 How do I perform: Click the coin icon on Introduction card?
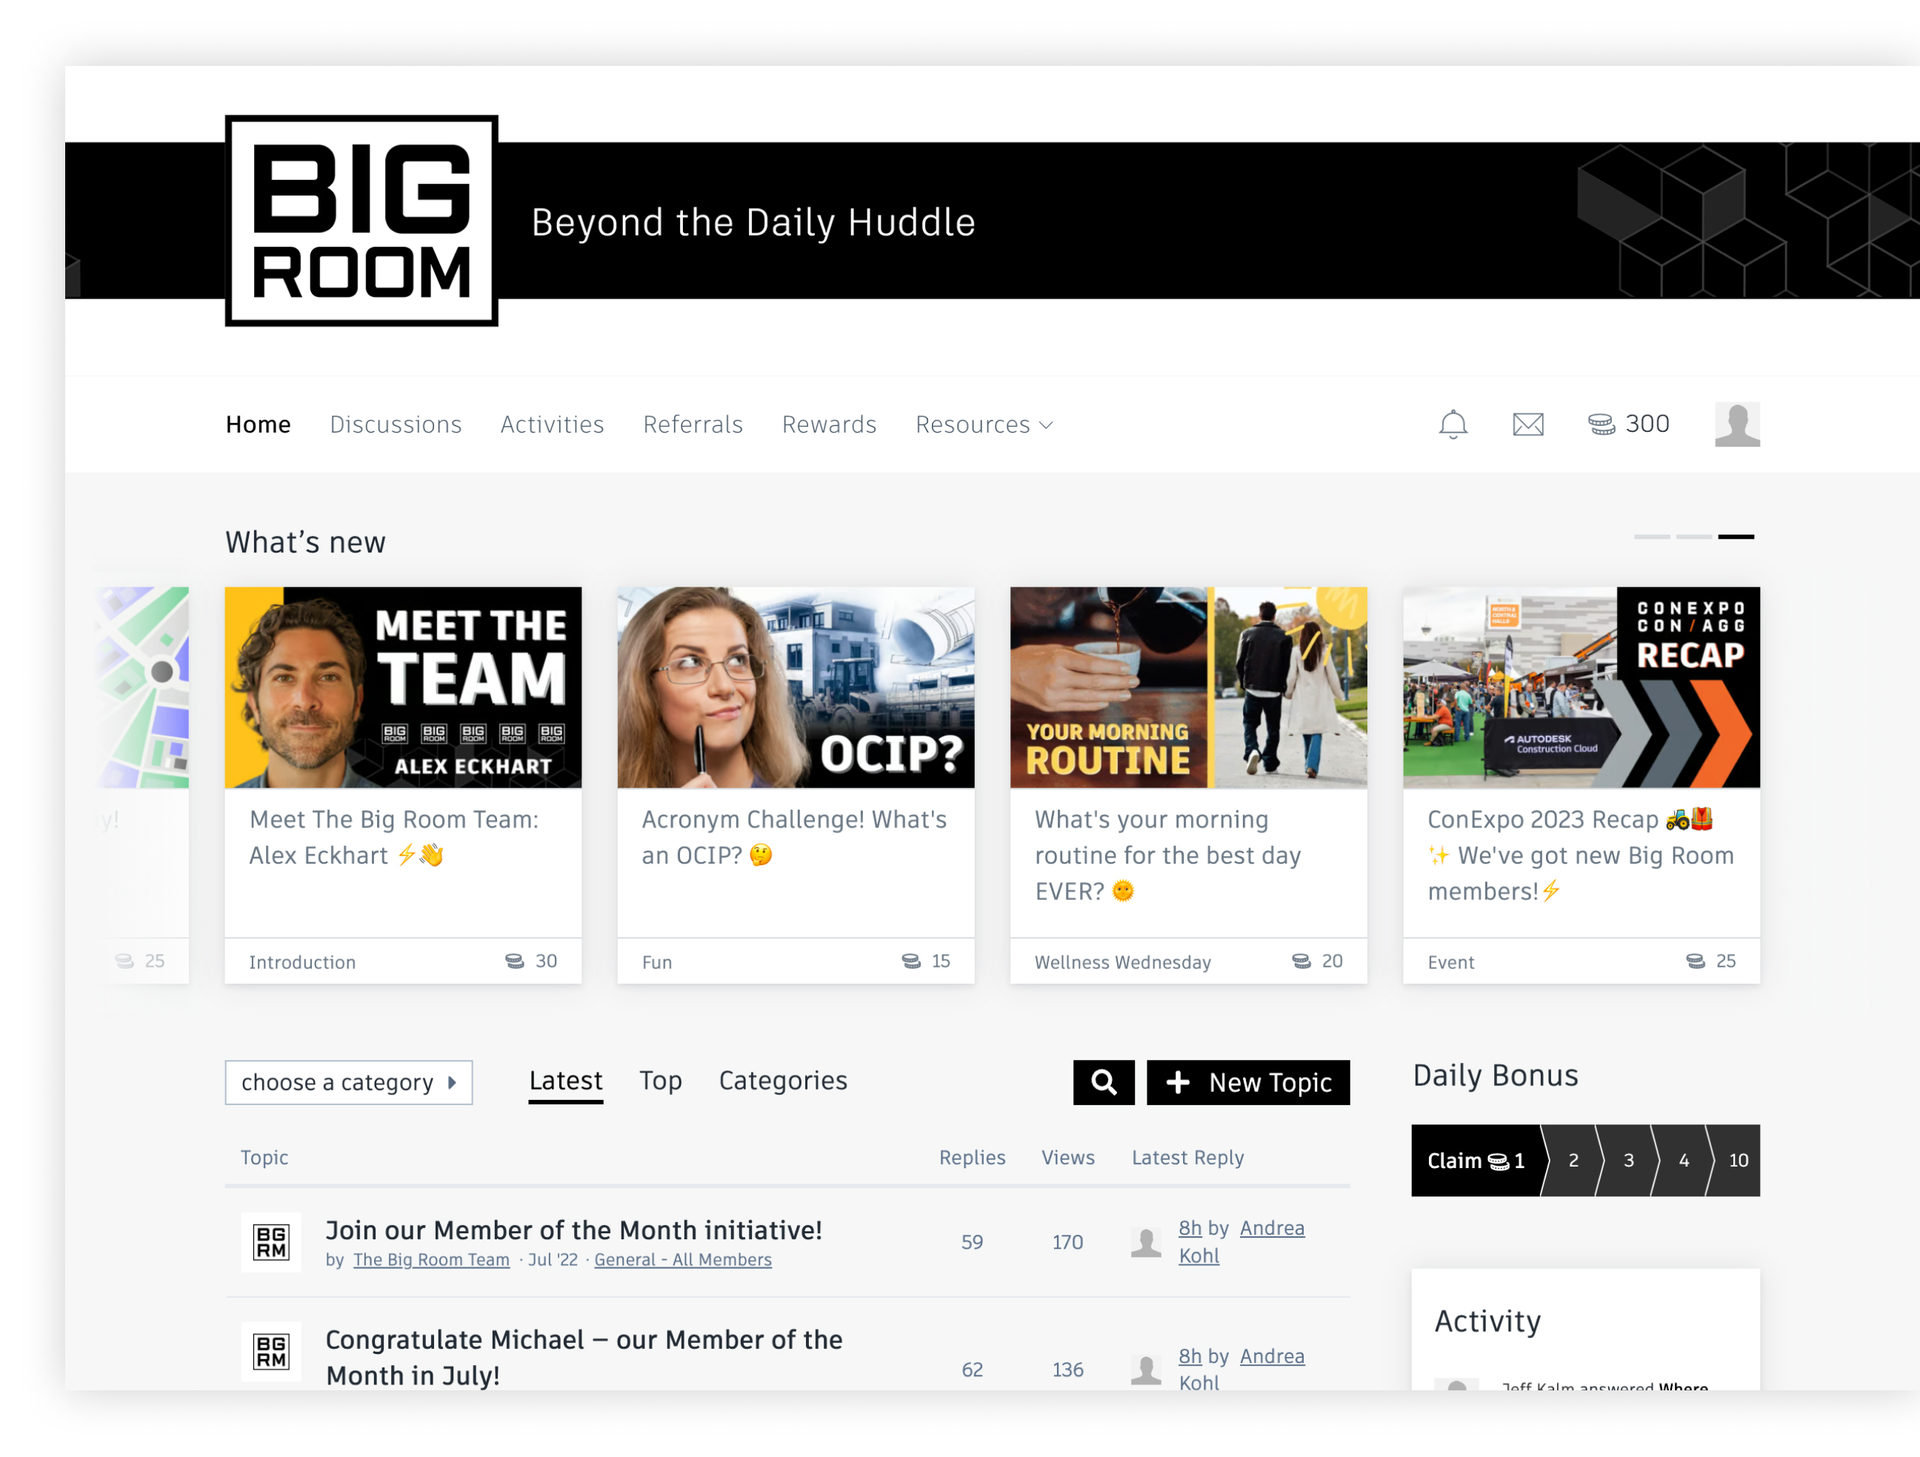(x=514, y=961)
